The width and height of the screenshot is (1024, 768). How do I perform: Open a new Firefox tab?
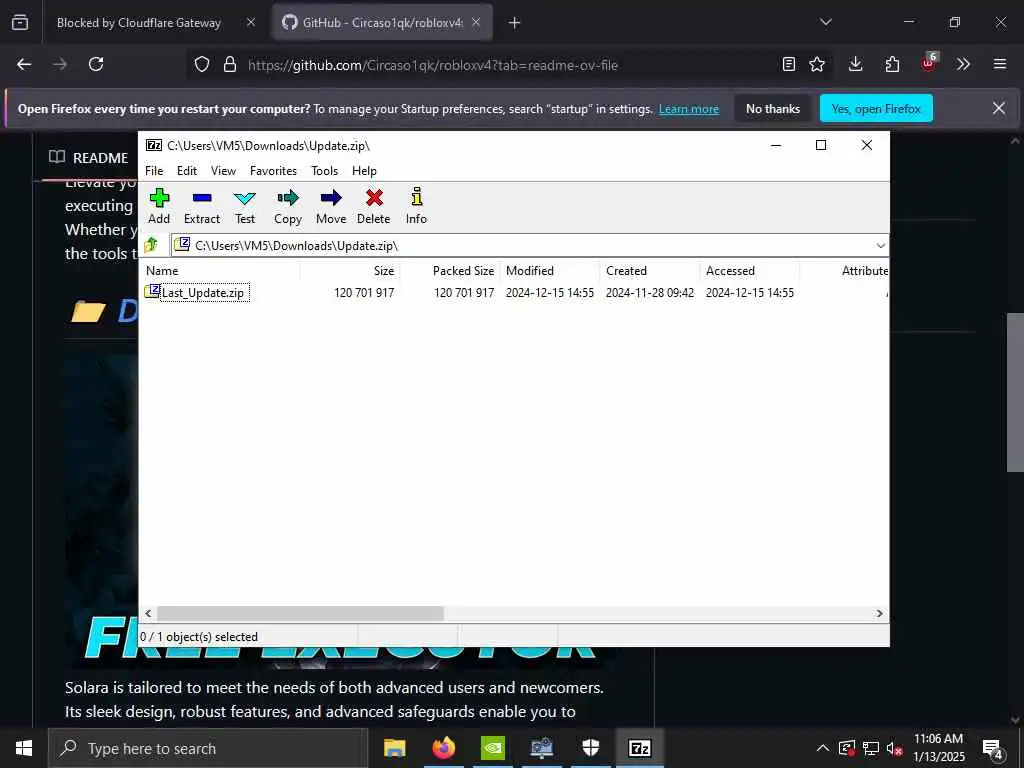coord(515,23)
